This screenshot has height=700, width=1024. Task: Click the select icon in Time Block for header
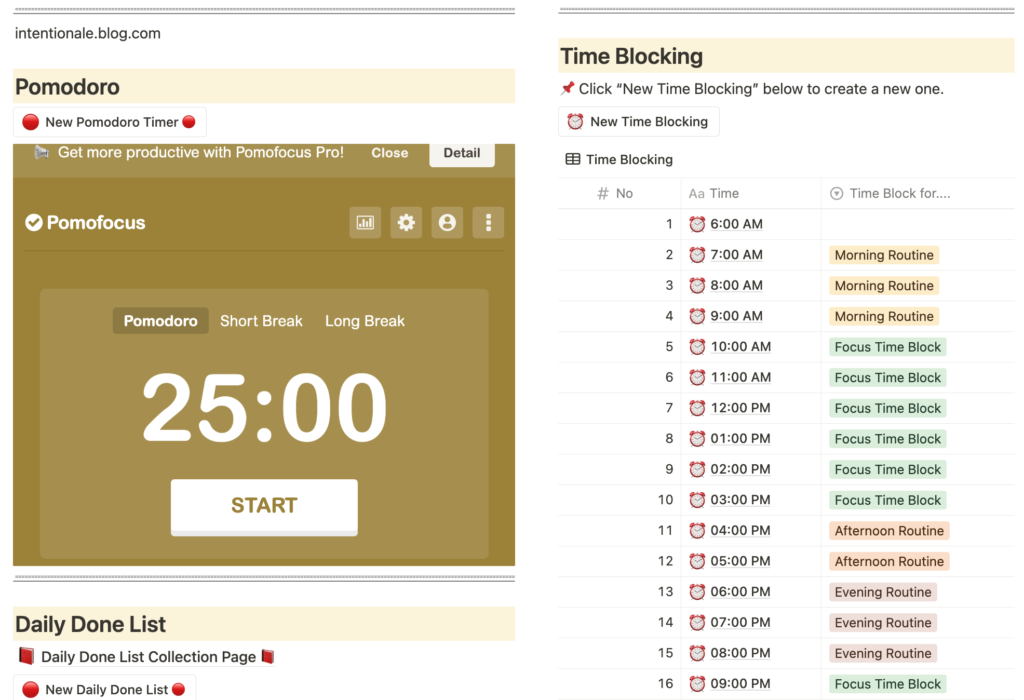836,193
